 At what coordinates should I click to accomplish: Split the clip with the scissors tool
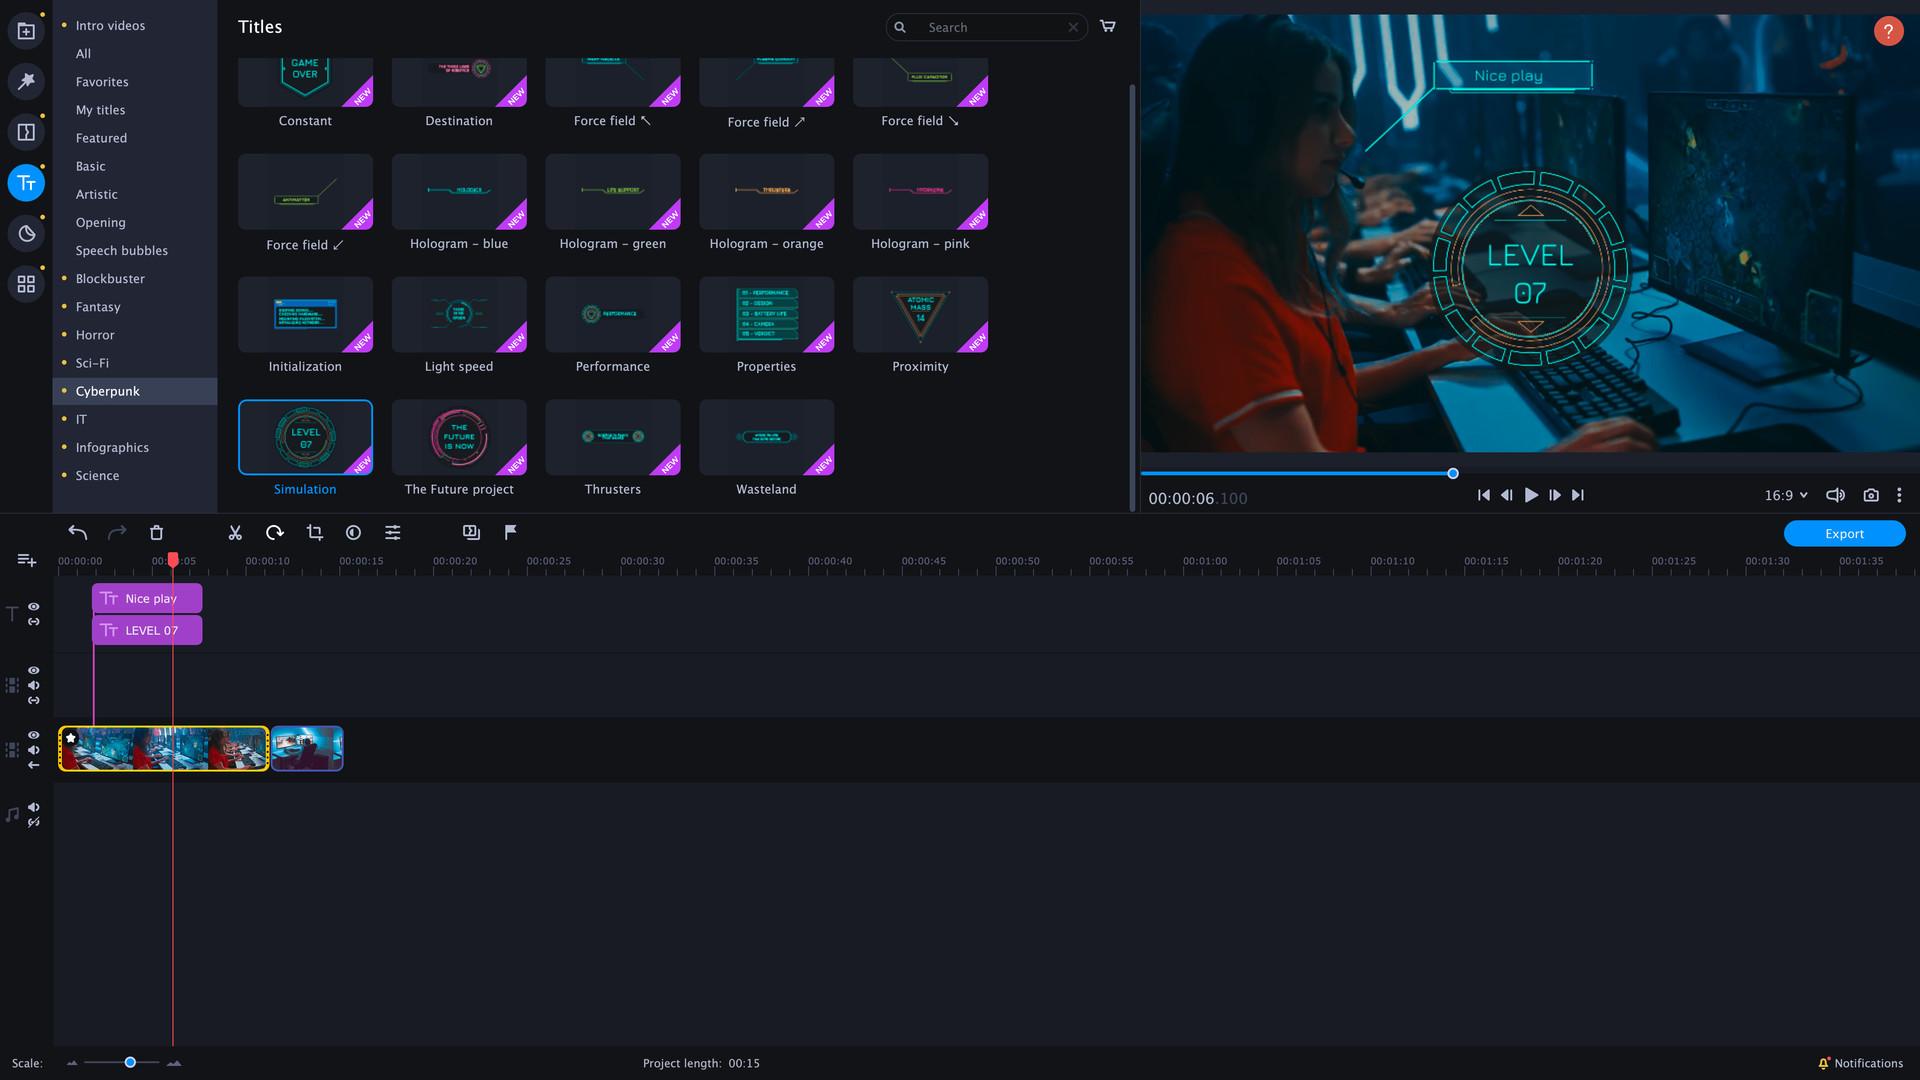235,532
